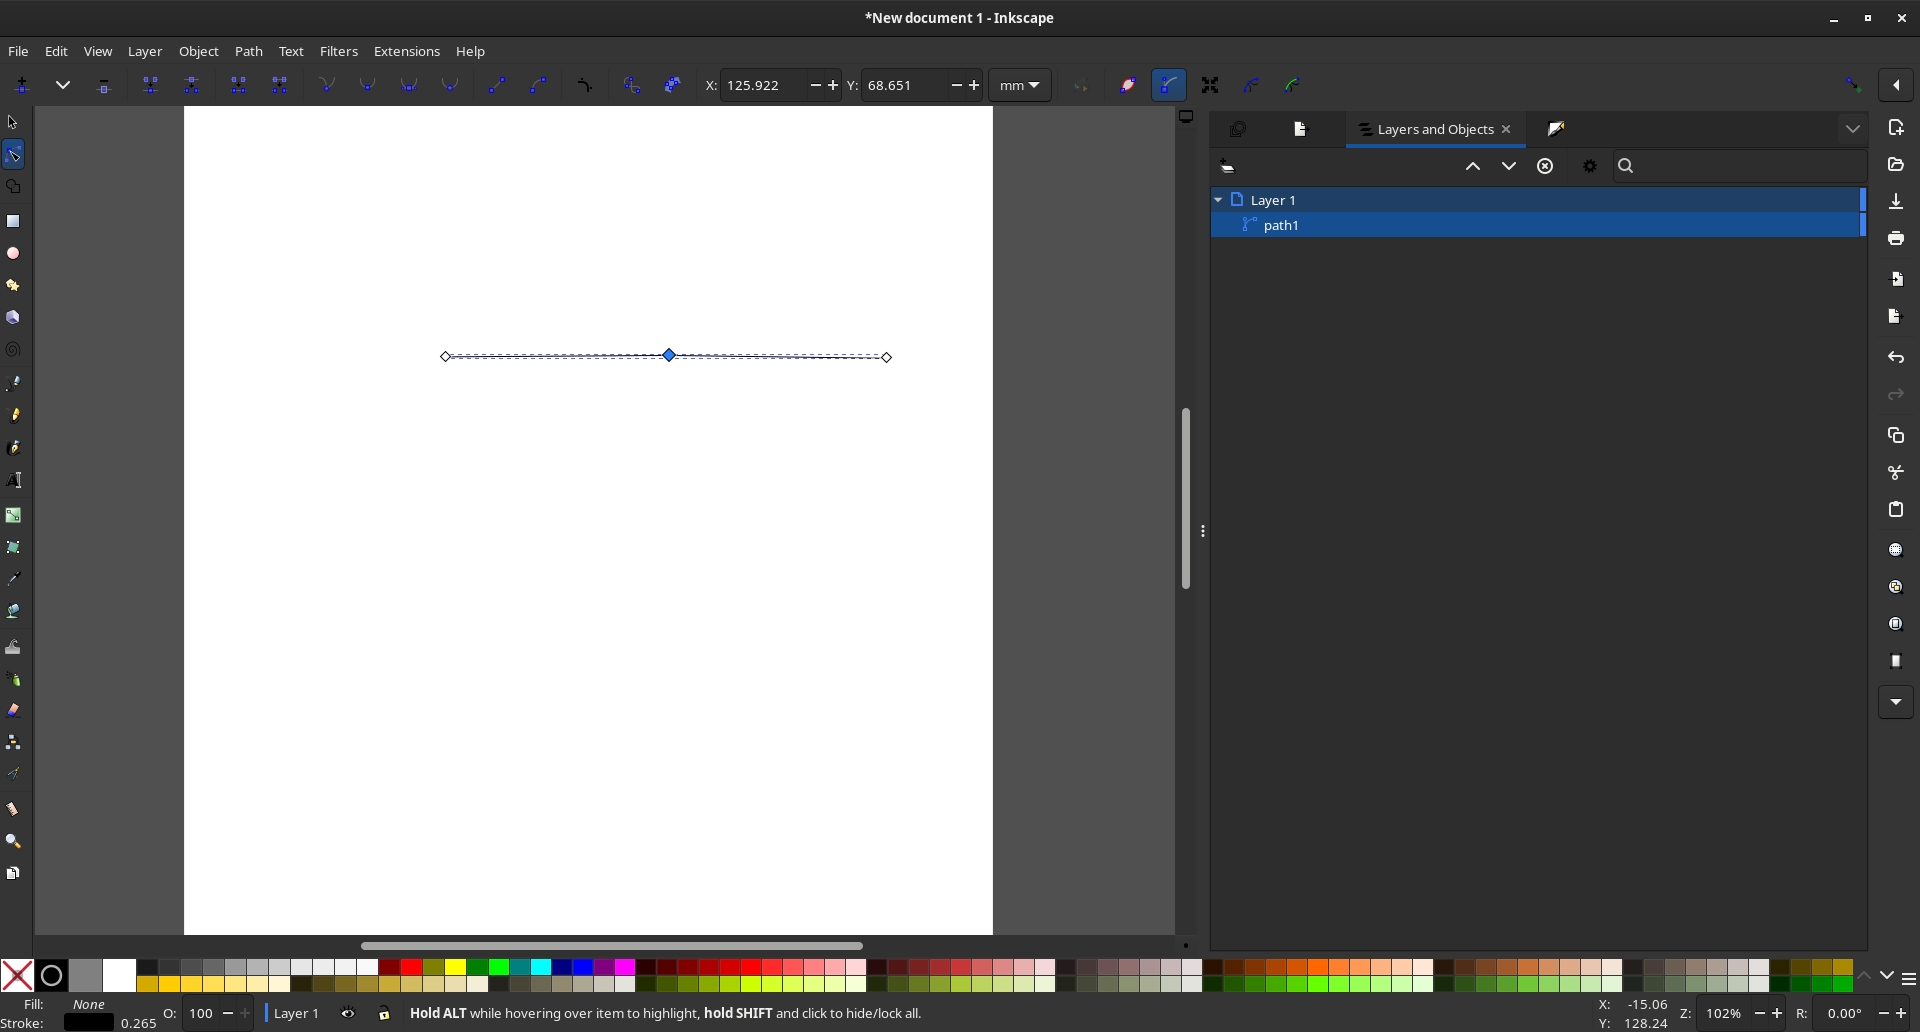Toggle show Bezier handles of selected nodes

tap(1169, 85)
